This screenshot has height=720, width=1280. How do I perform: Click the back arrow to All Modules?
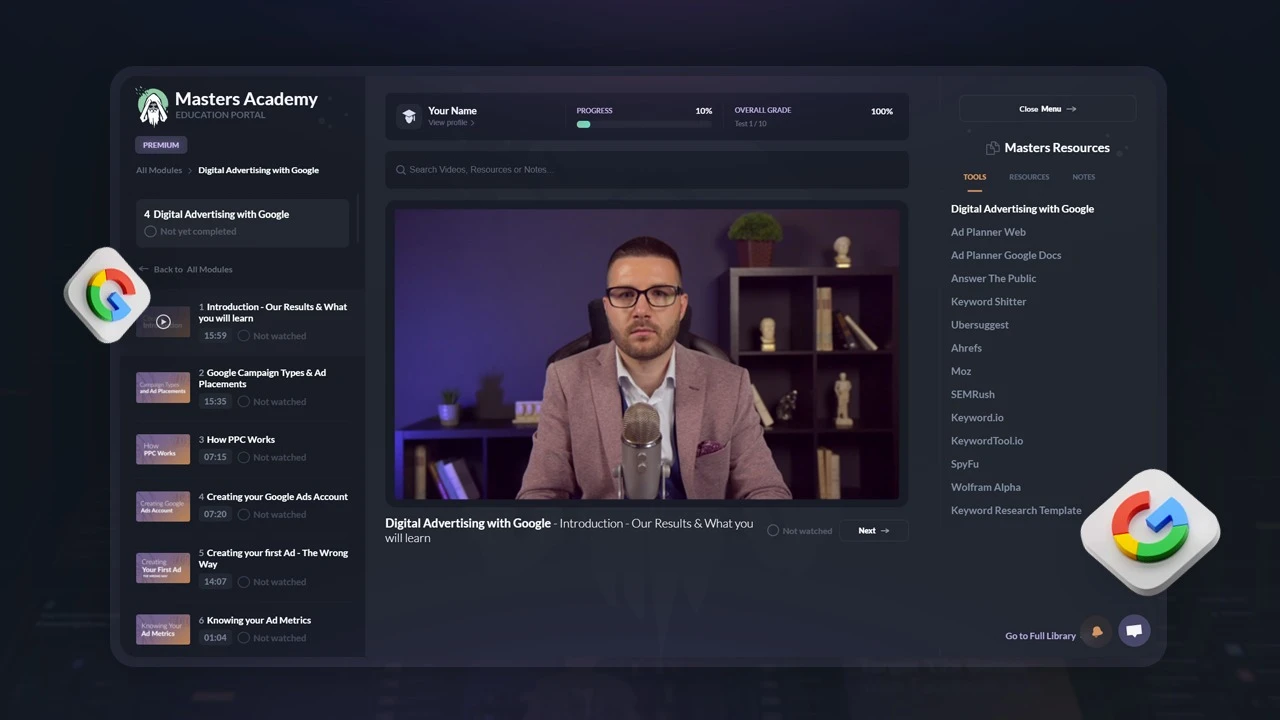click(144, 269)
